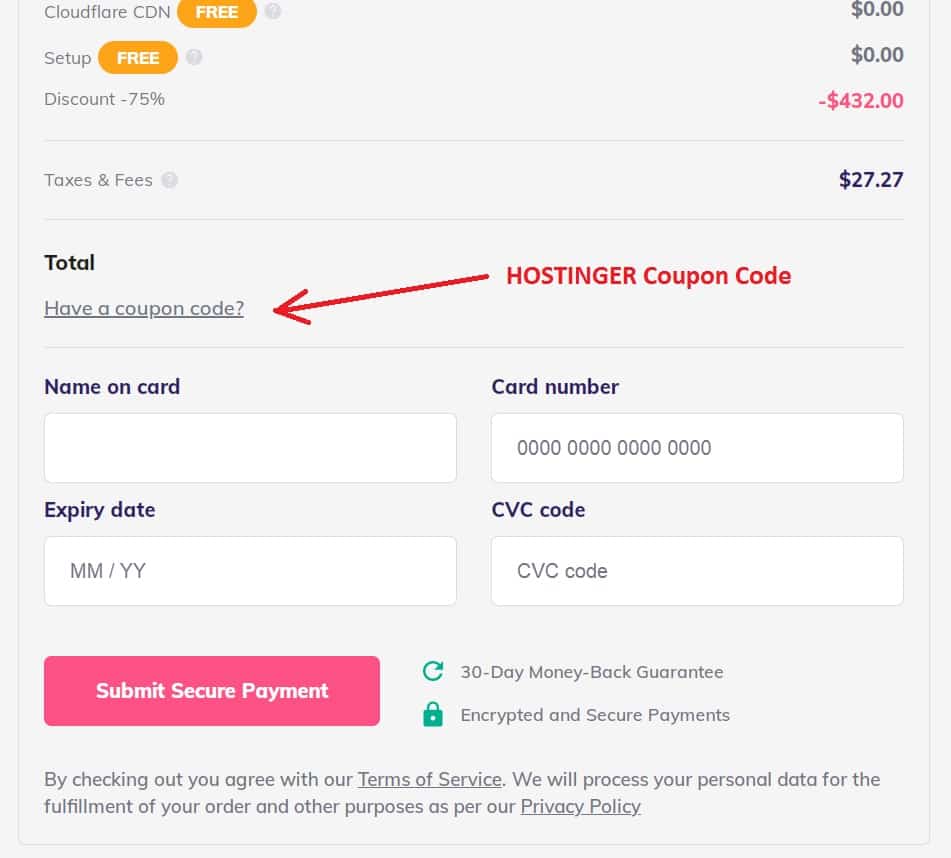
Task: Select the FREE badge beside Setup
Action: click(137, 57)
